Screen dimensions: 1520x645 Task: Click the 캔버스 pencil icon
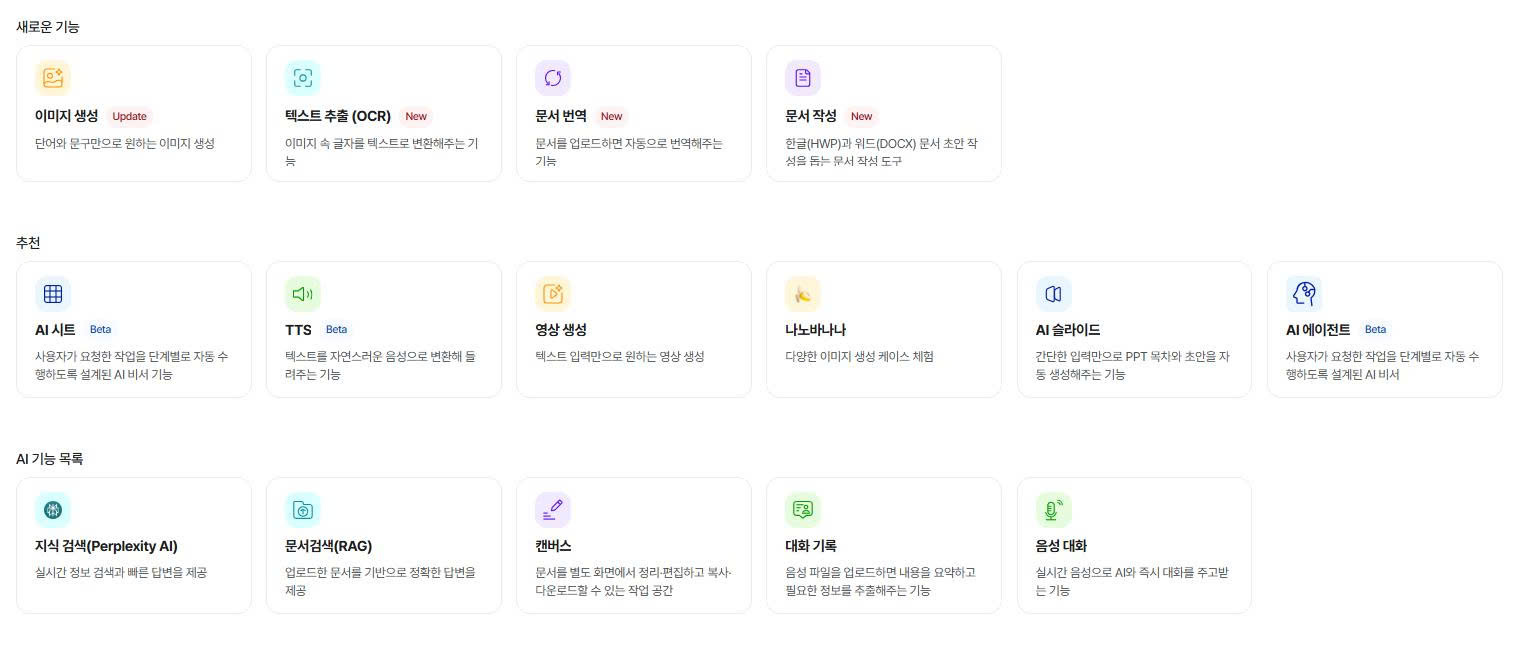pos(553,510)
